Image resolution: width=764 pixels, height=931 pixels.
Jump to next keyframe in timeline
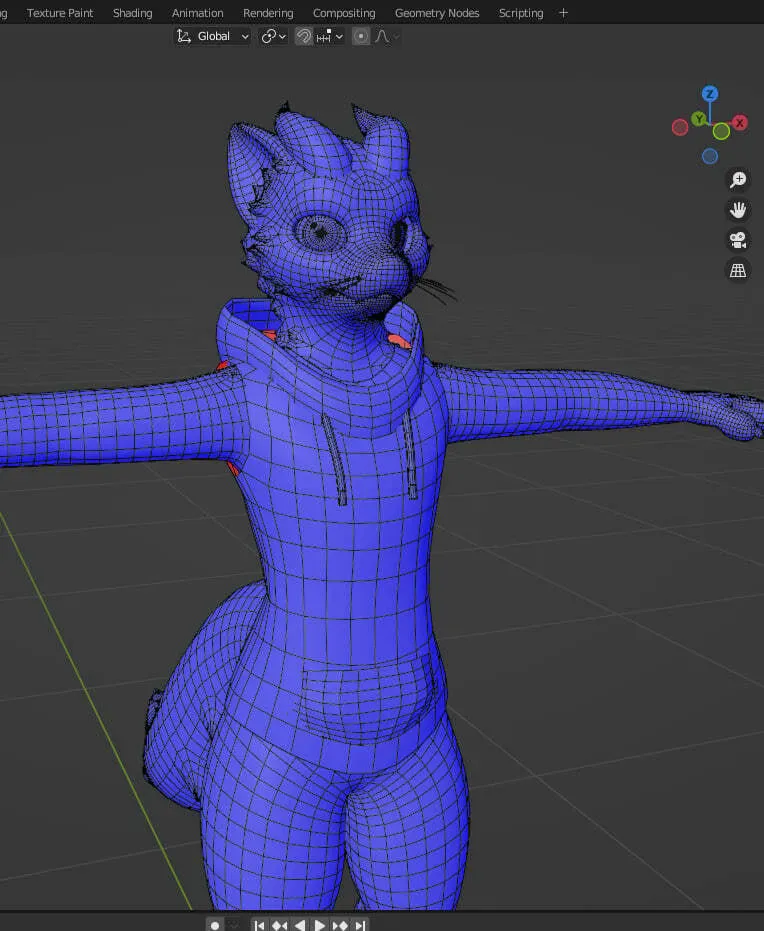340,925
